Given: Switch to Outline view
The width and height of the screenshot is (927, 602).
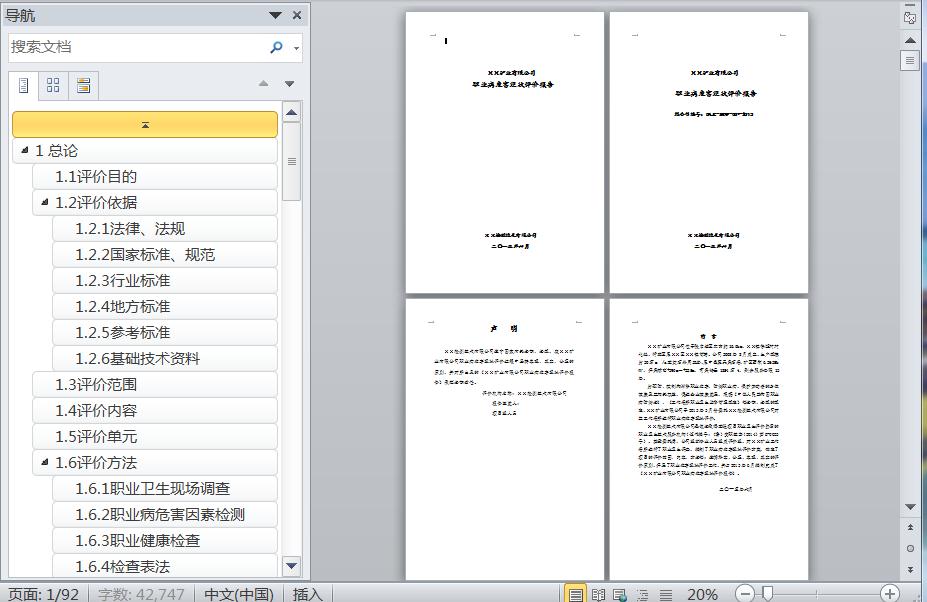Looking at the screenshot, I should (643, 593).
